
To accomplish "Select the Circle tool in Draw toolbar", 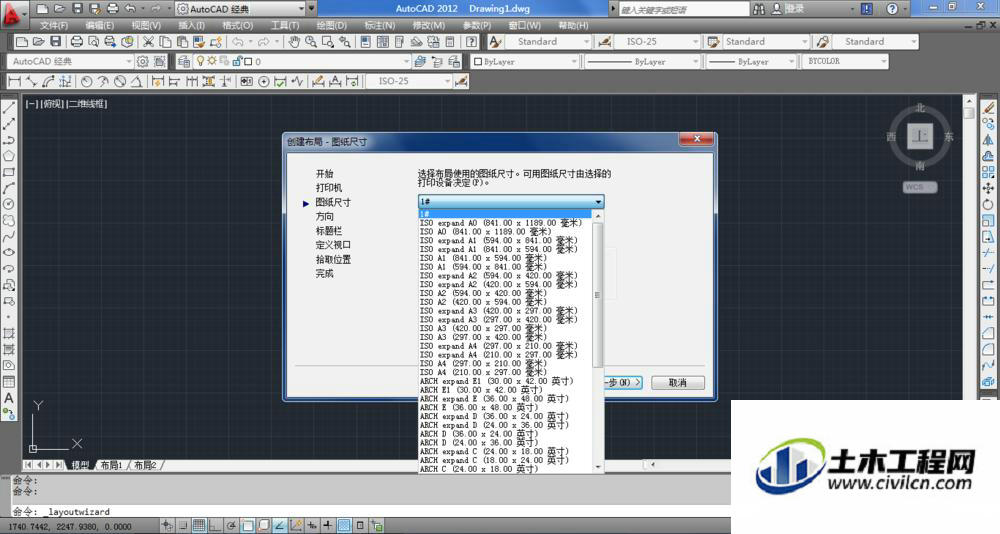I will click(x=9, y=204).
